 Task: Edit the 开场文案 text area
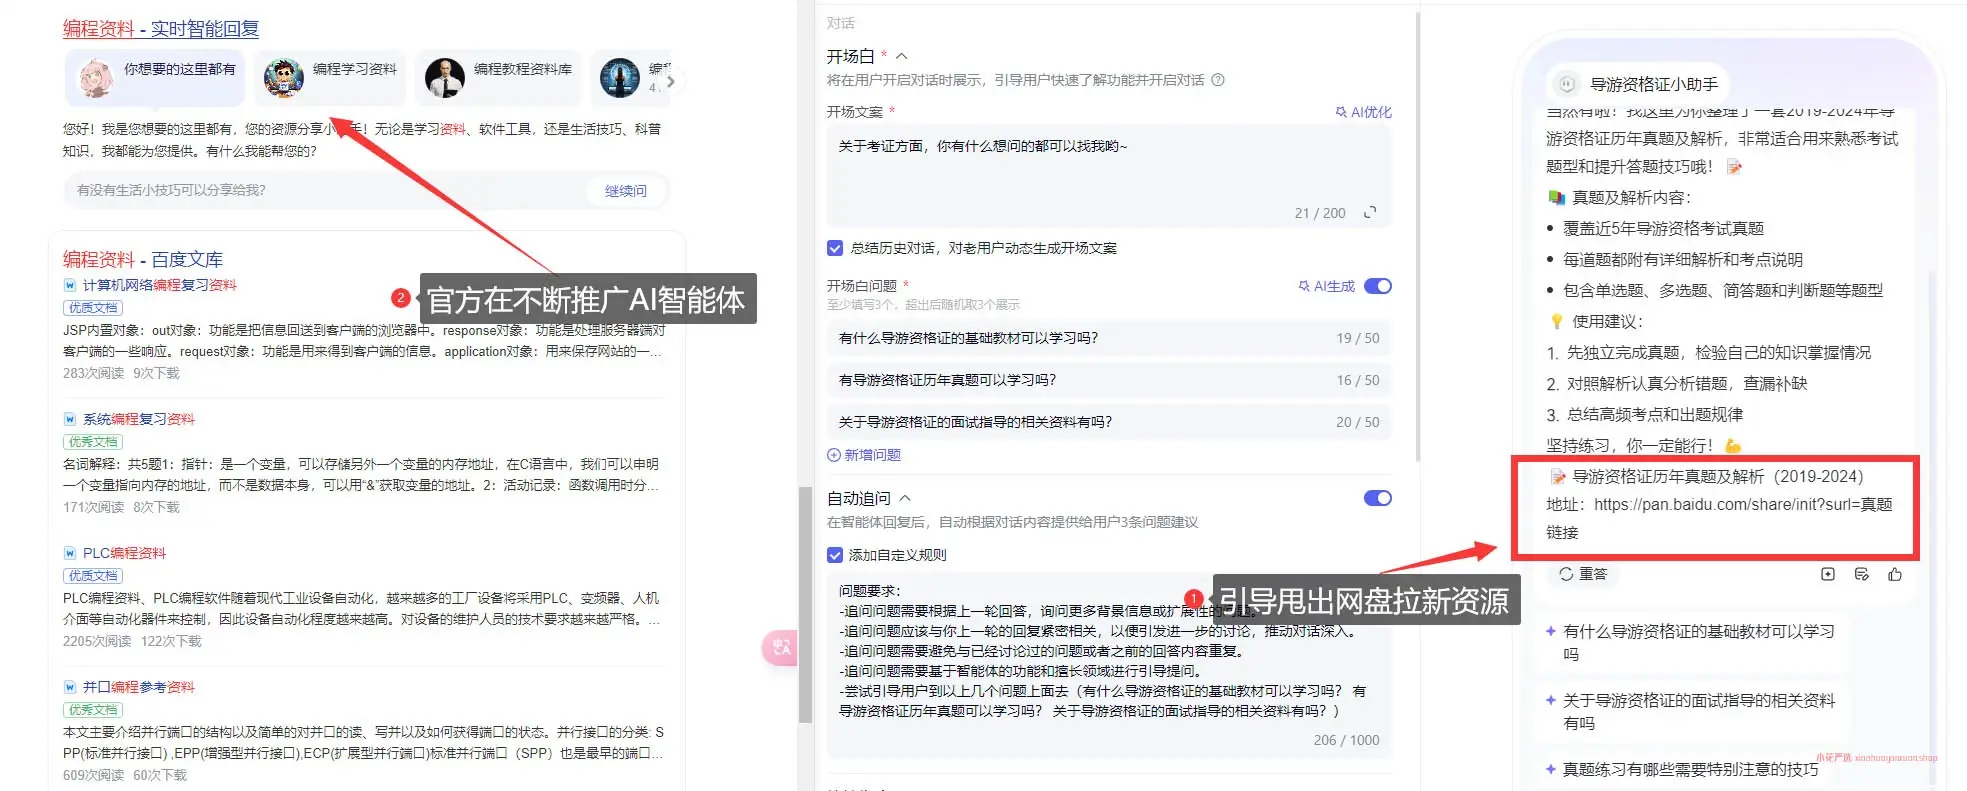pyautogui.click(x=1108, y=176)
